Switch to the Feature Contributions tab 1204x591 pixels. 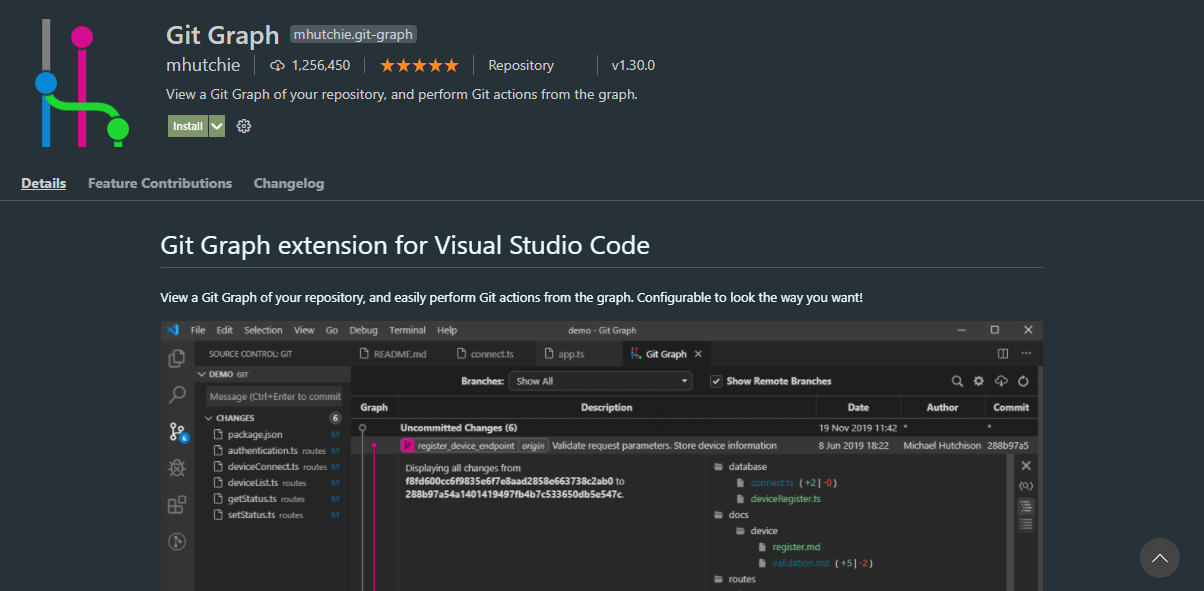(160, 183)
